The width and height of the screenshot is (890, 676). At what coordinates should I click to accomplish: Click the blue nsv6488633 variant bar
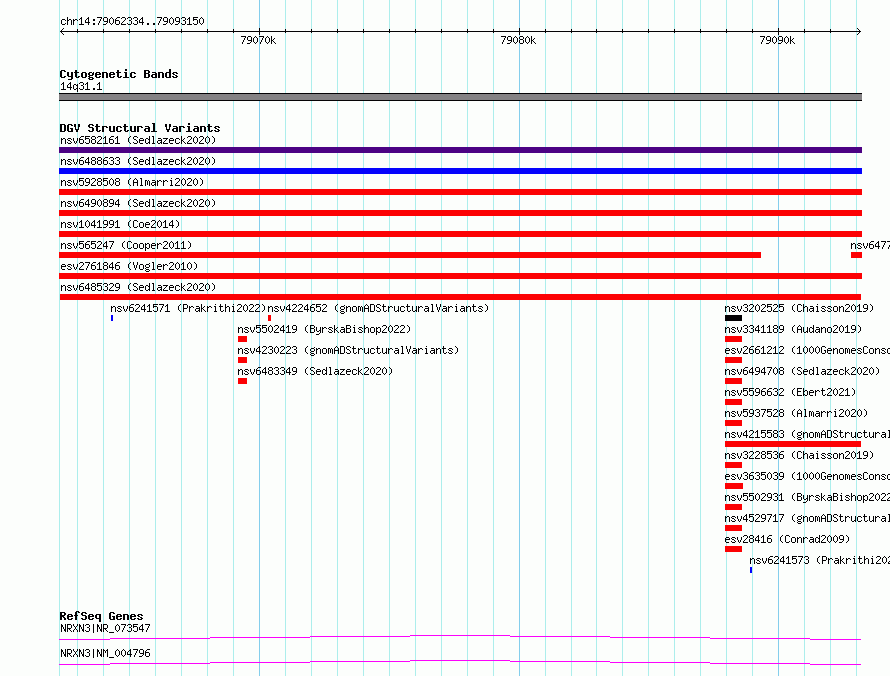tap(460, 171)
